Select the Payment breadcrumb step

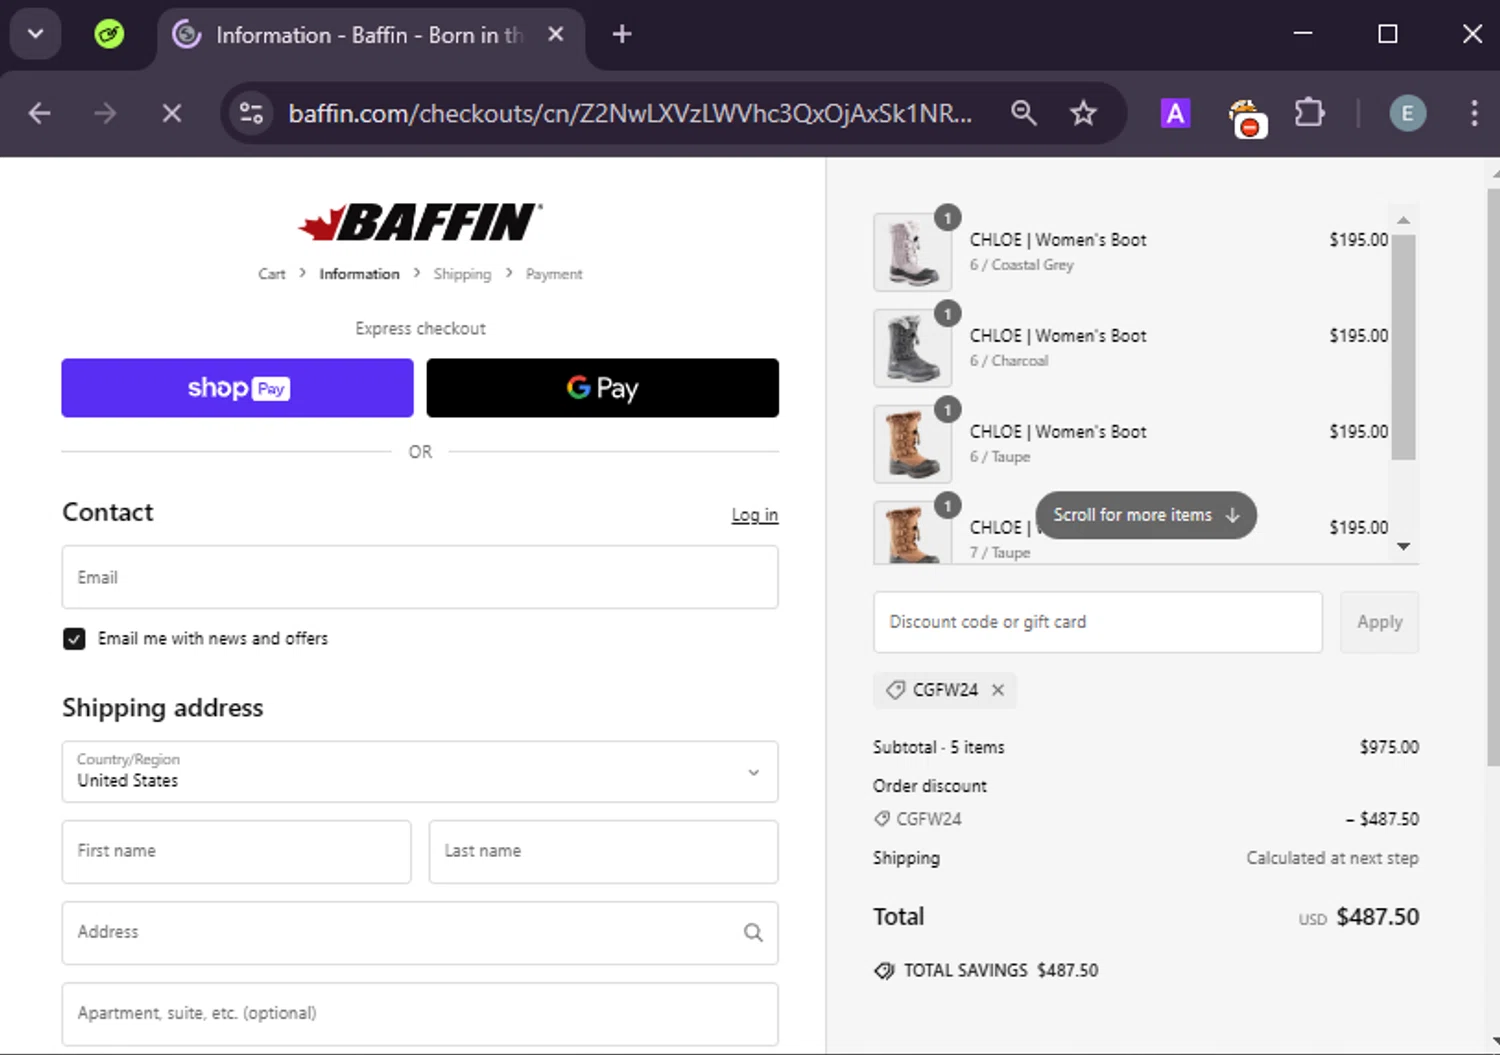coord(554,274)
